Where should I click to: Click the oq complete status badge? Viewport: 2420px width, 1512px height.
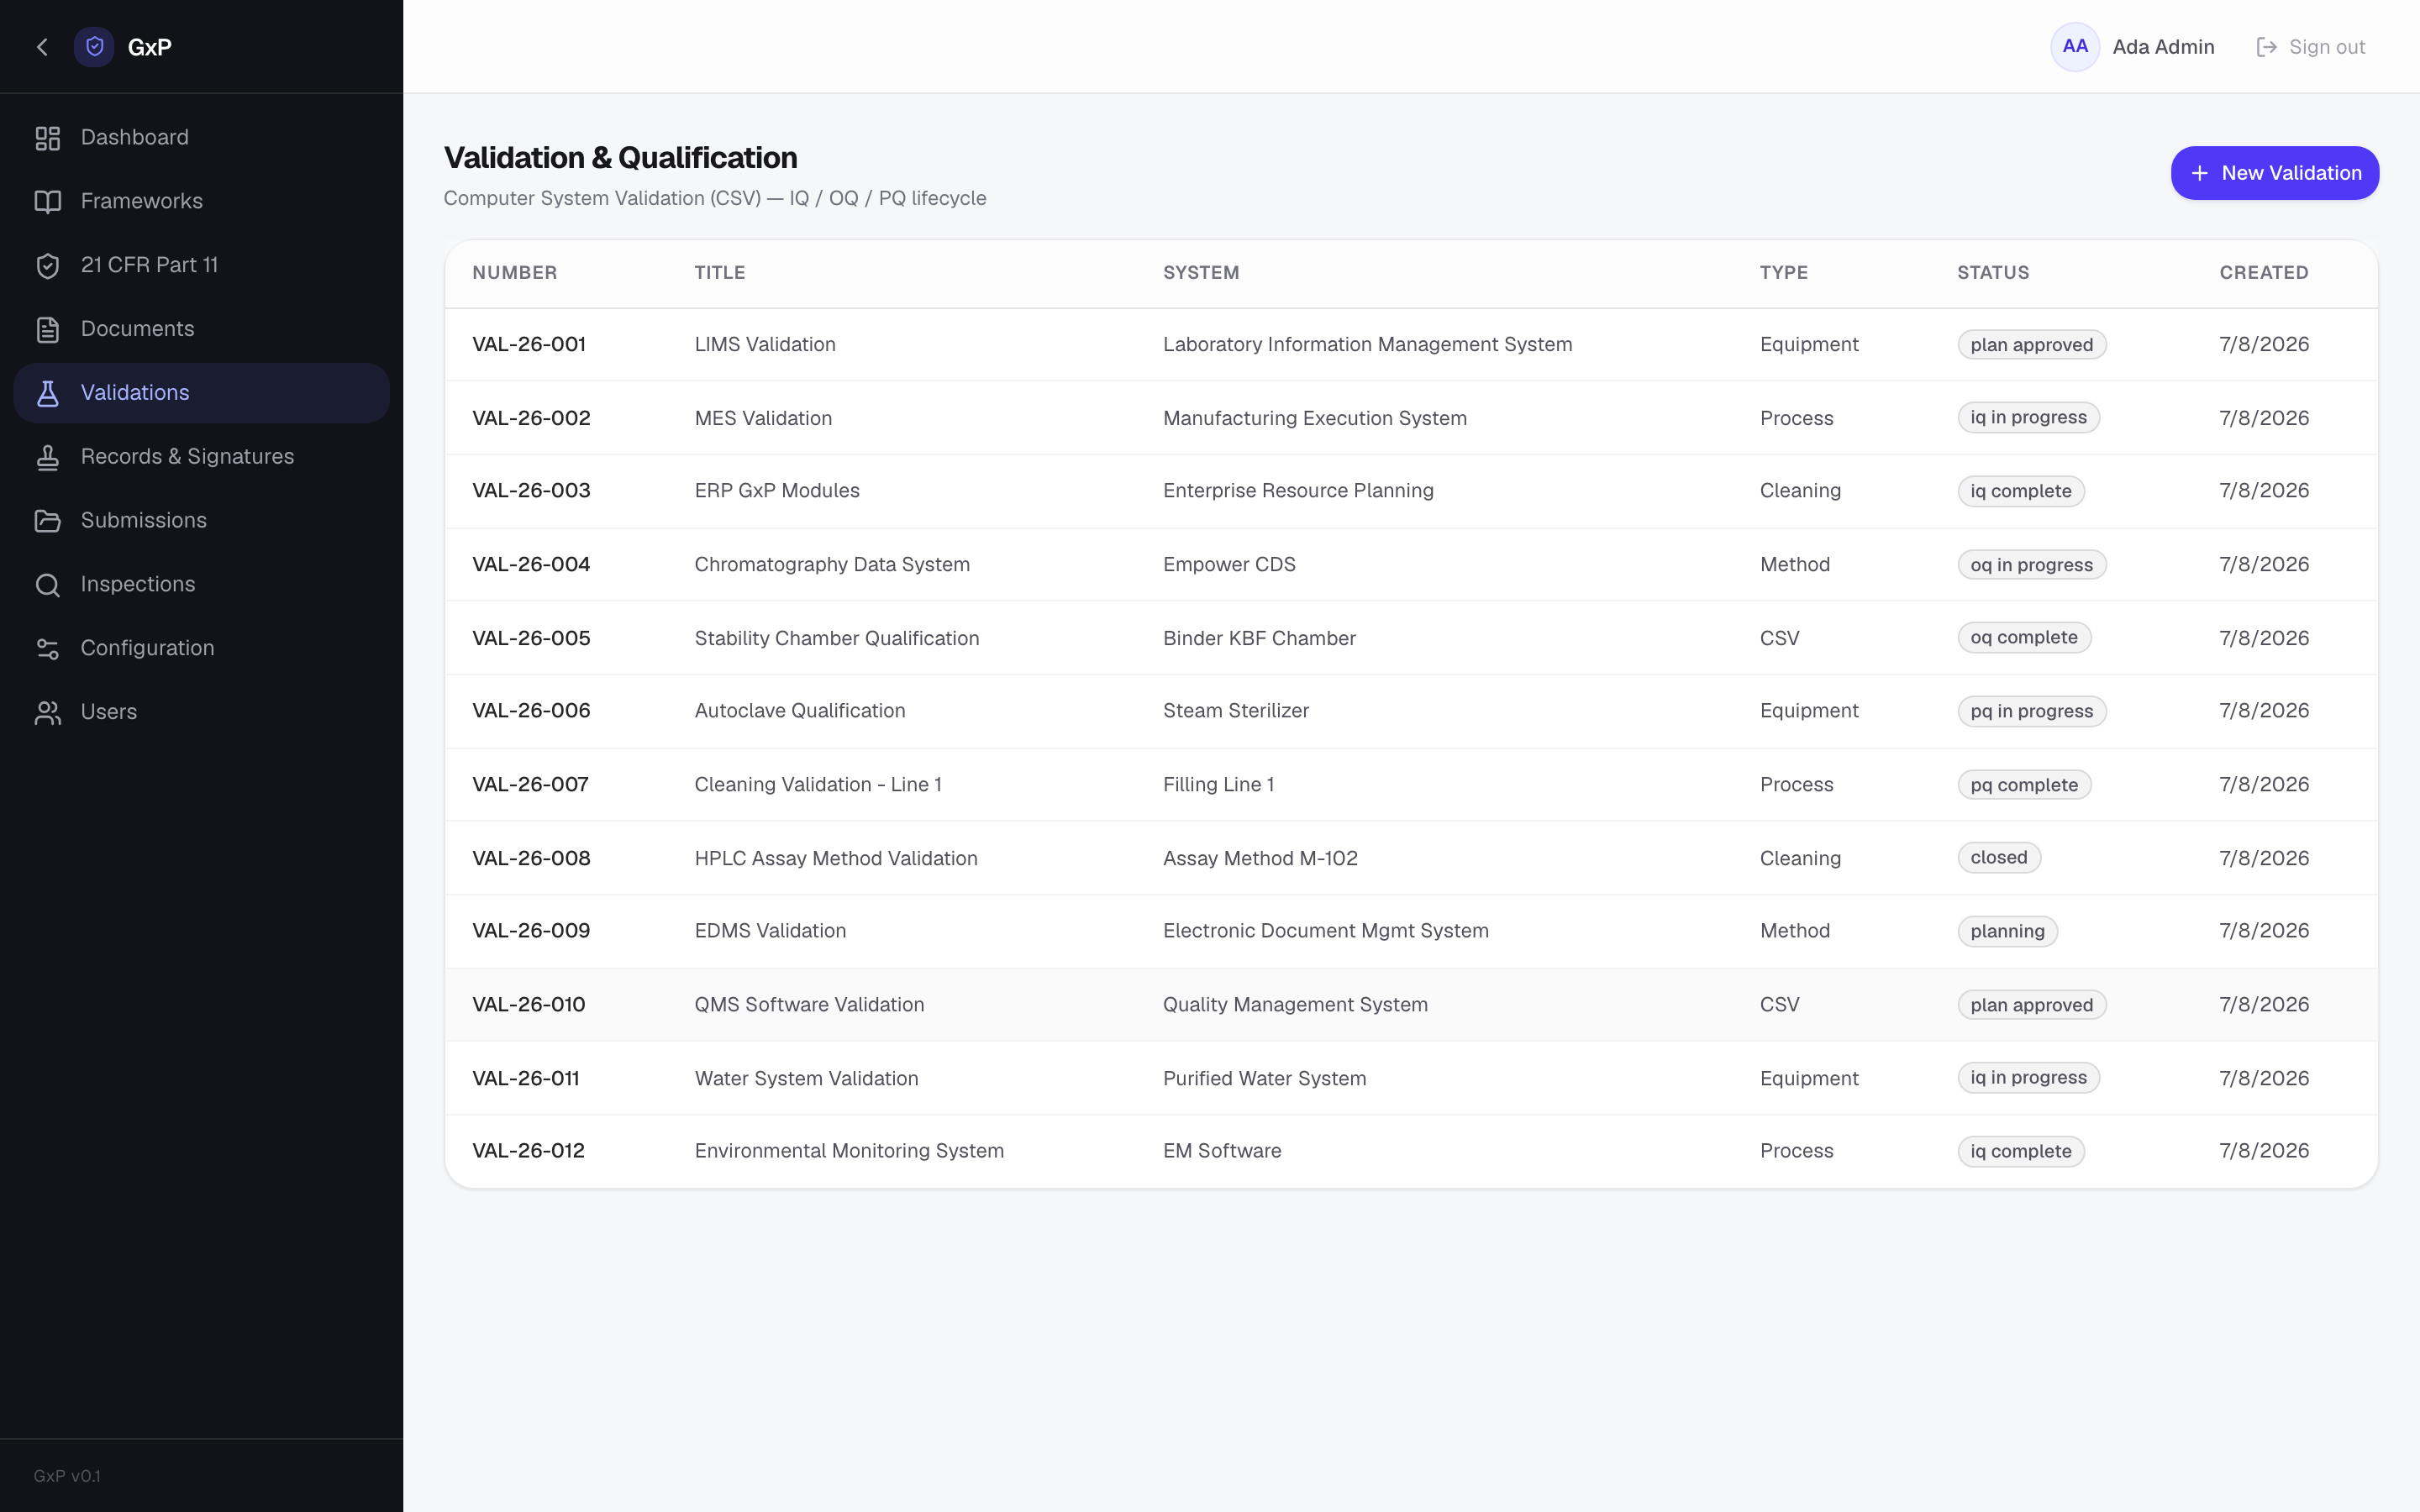click(2024, 638)
